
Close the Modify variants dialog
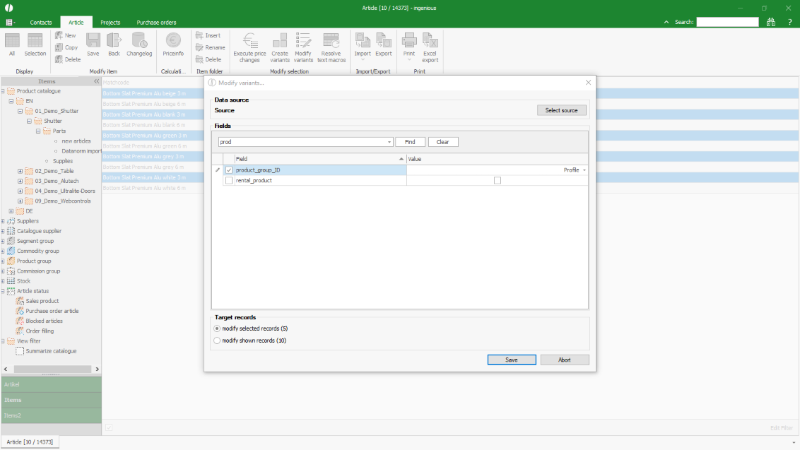[x=588, y=82]
